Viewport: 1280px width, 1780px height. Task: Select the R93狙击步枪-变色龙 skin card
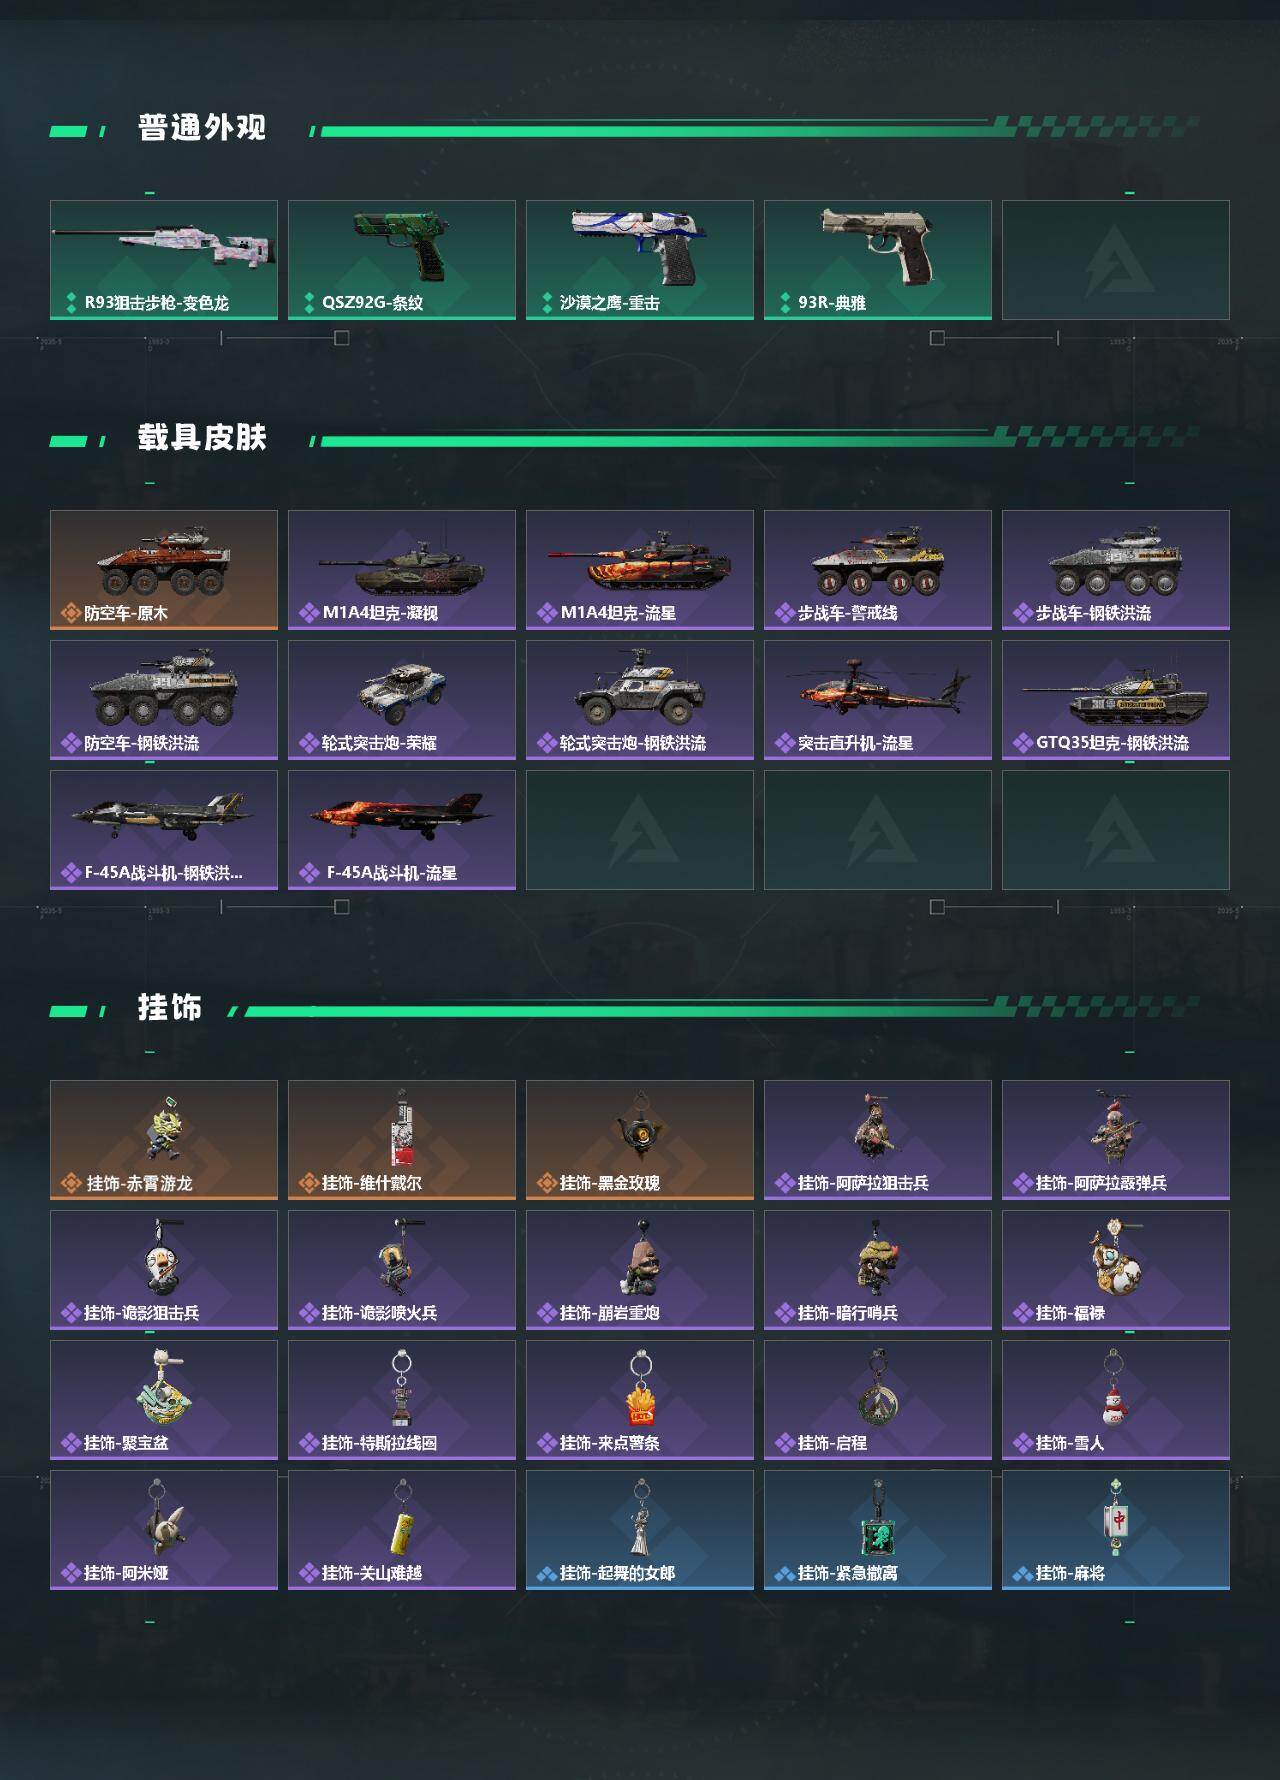[164, 260]
